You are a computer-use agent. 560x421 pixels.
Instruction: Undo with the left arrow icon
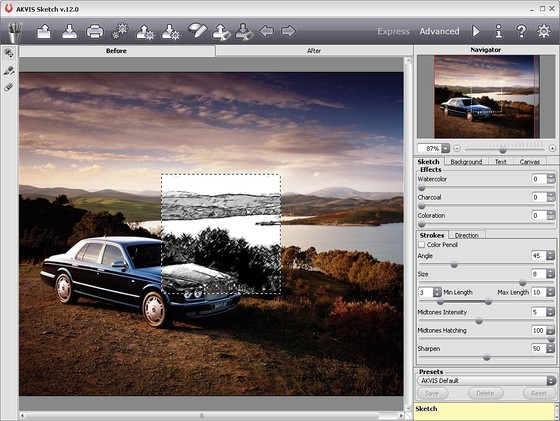pyautogui.click(x=266, y=31)
